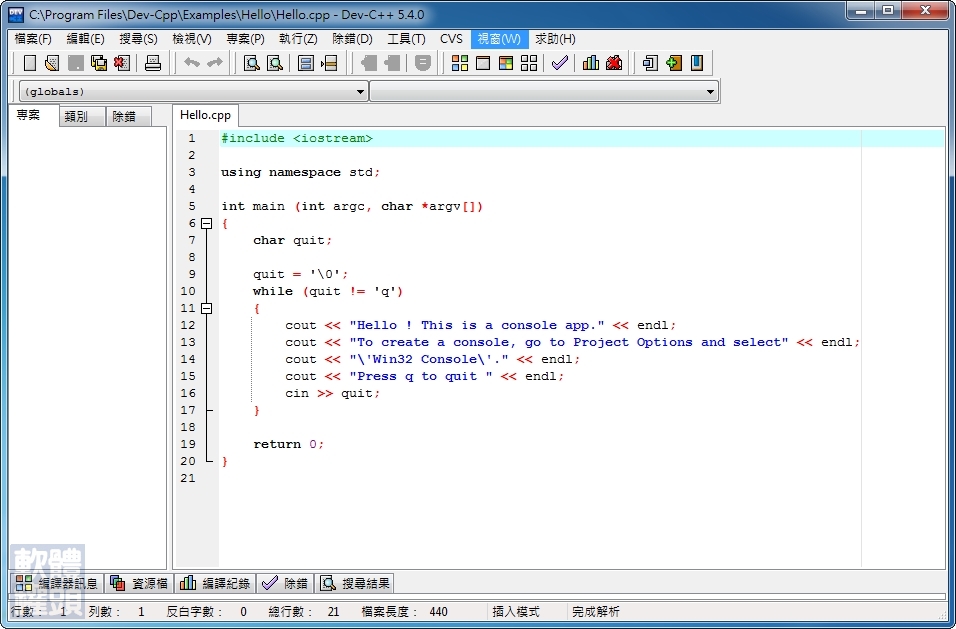Click the 'cin >> quit;' line
This screenshot has width=956, height=629.
point(332,394)
